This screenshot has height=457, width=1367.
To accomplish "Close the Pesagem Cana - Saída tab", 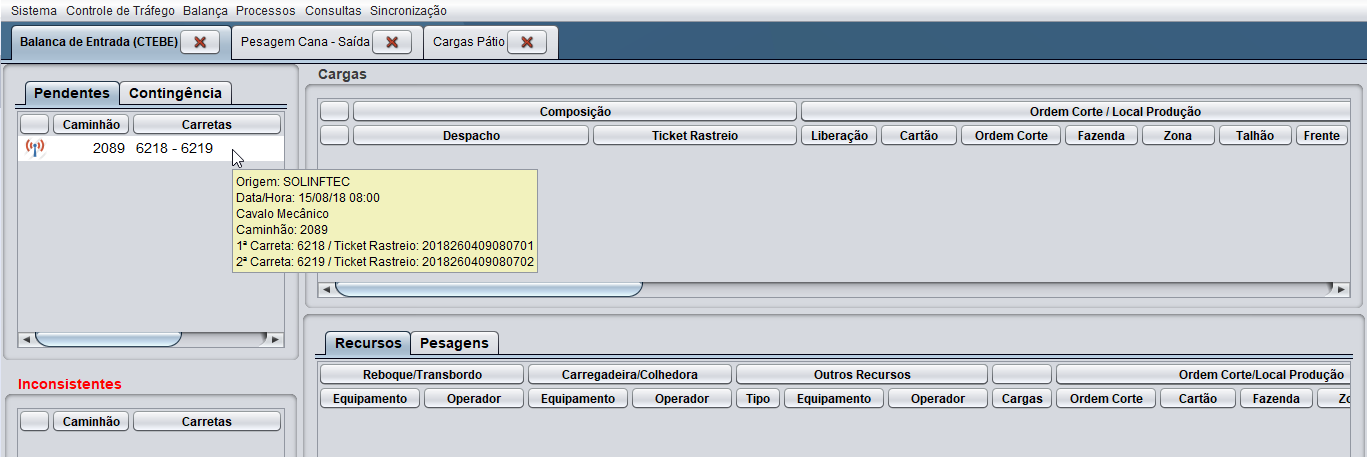I will point(392,42).
